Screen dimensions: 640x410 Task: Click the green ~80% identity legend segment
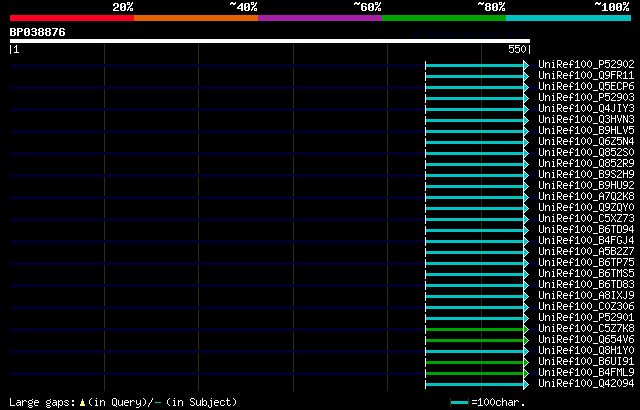444,18
